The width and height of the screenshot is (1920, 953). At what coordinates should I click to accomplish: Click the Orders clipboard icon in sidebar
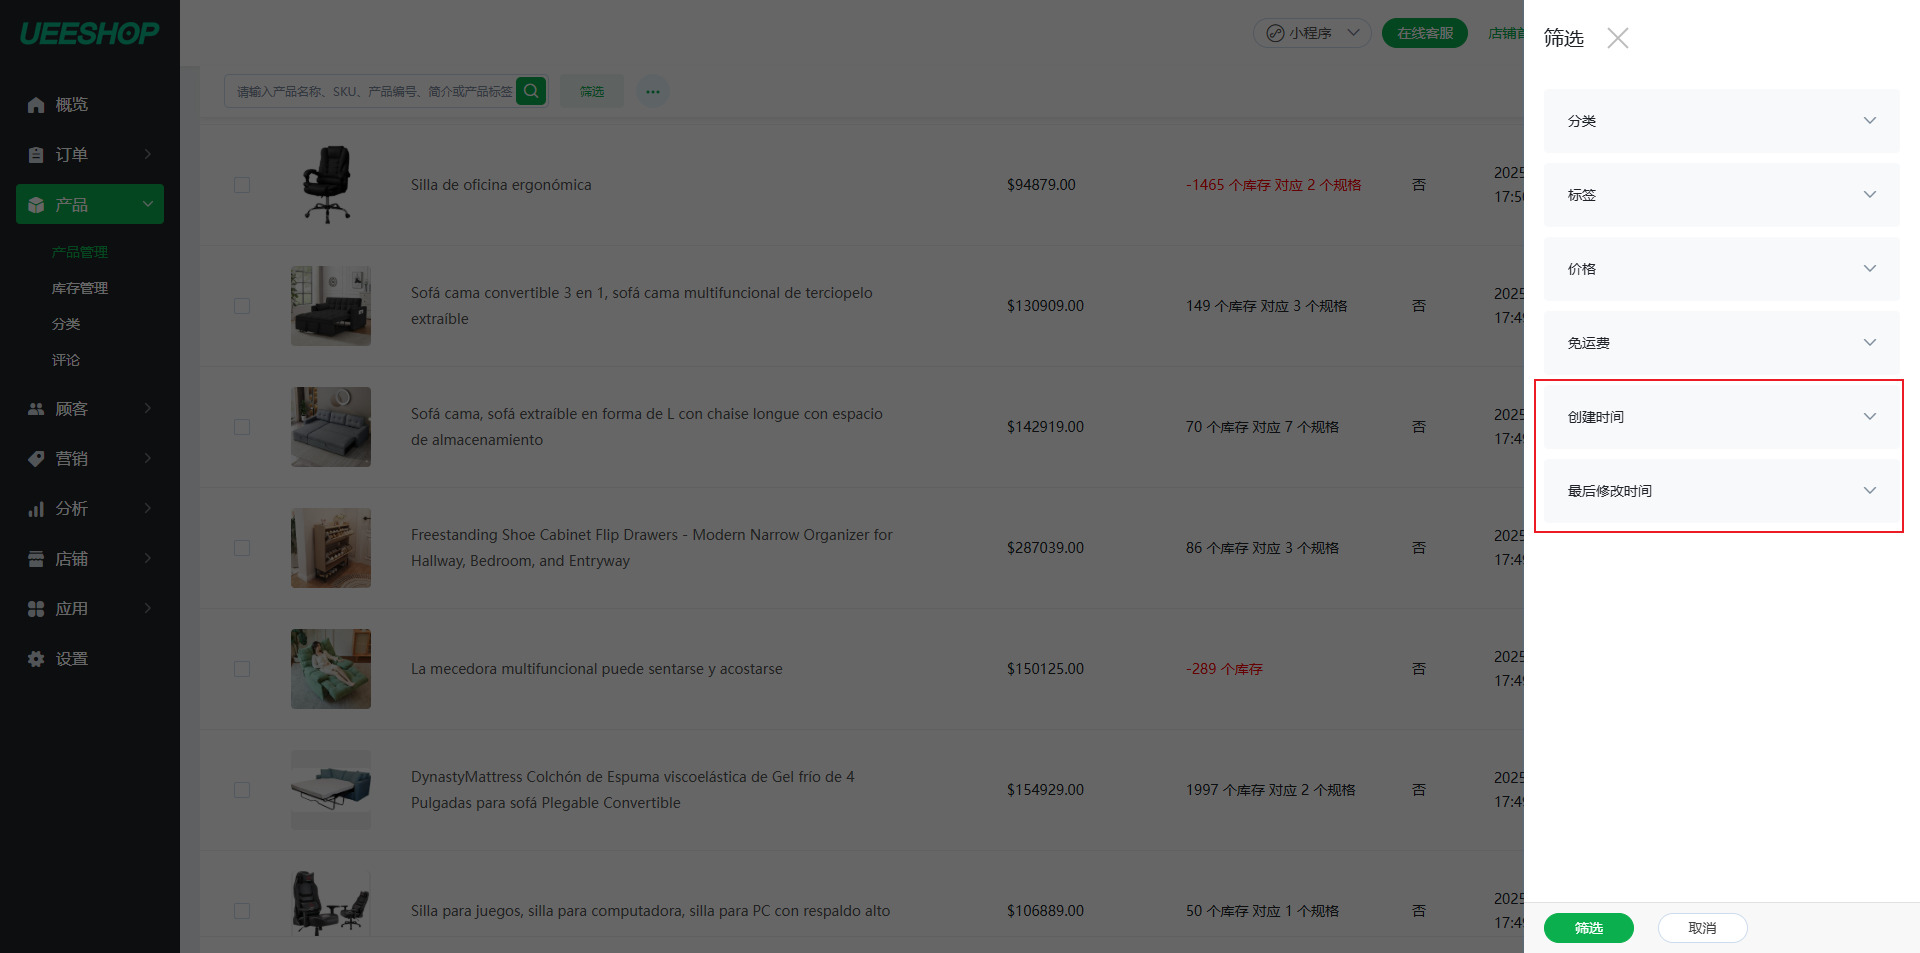pyautogui.click(x=36, y=155)
